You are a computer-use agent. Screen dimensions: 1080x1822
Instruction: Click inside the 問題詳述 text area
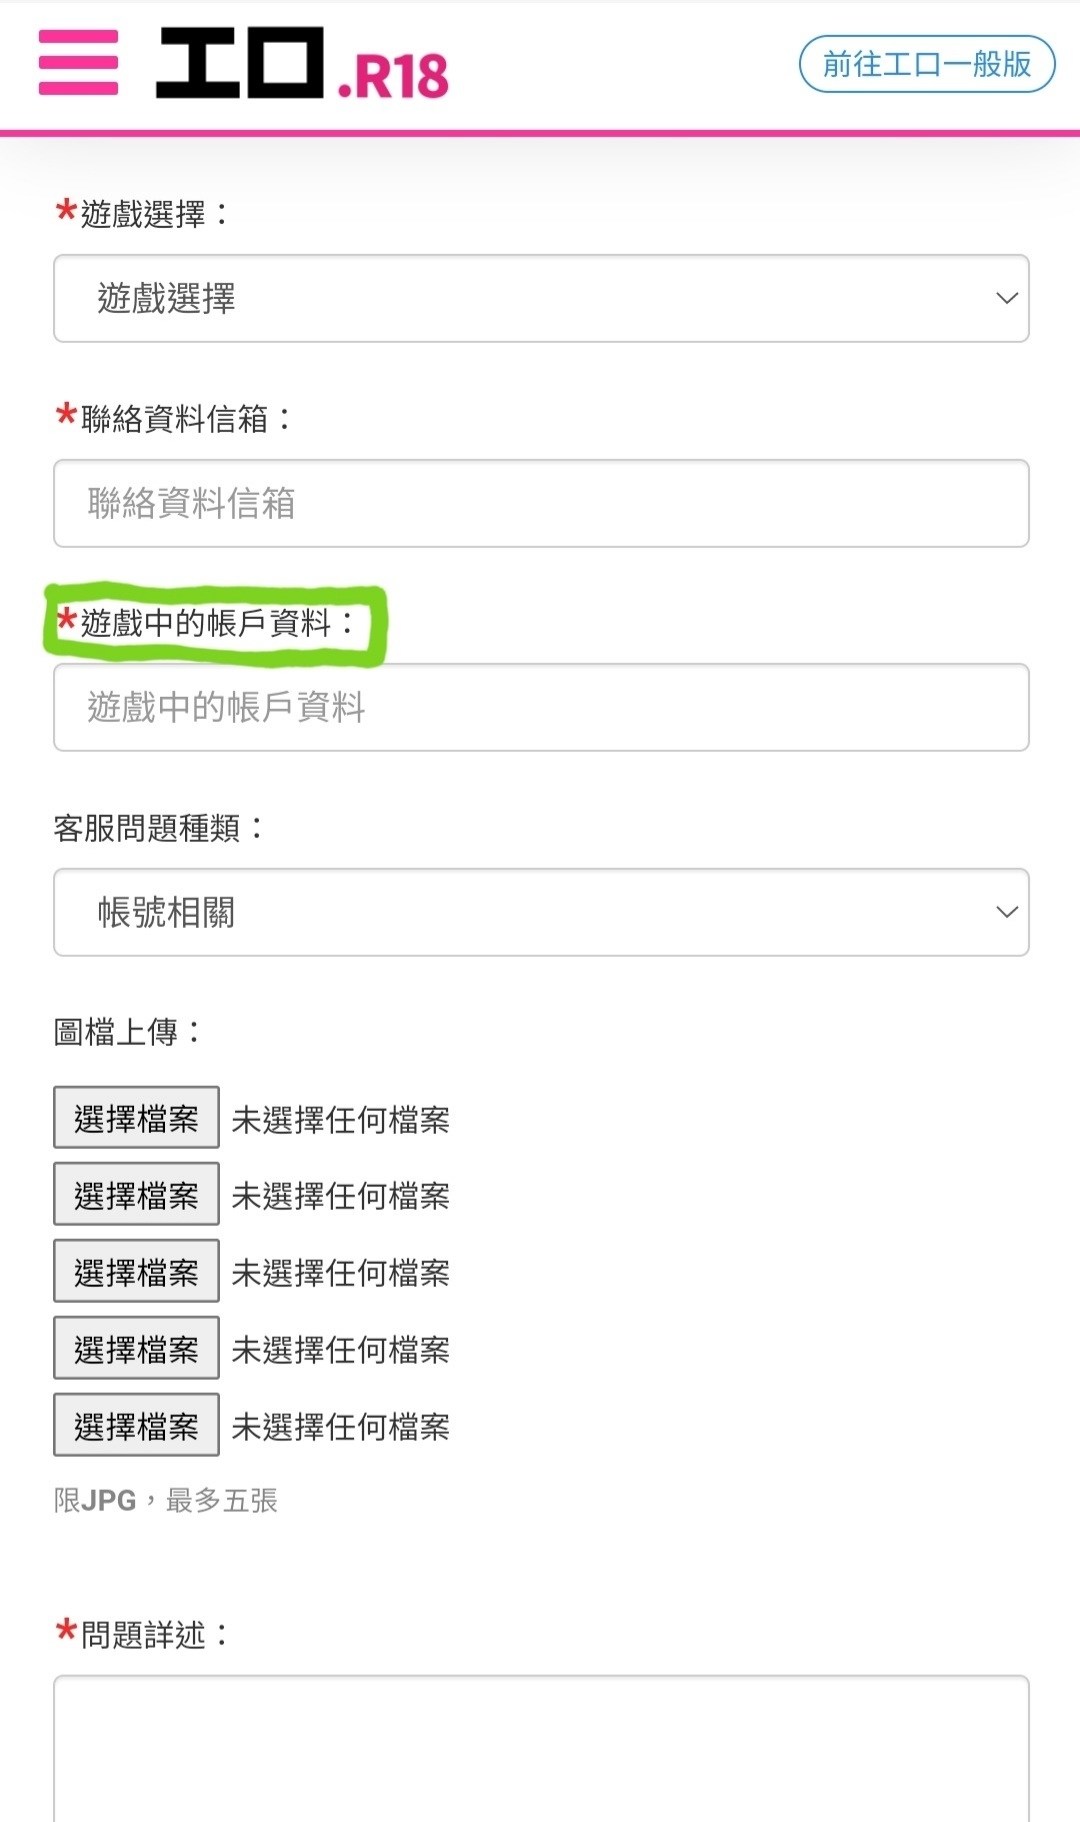[x=540, y=1748]
